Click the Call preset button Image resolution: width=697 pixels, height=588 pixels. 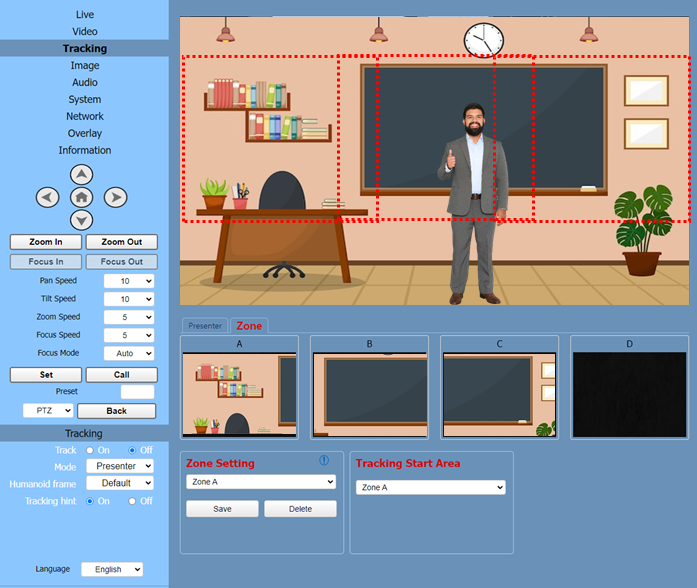click(122, 375)
